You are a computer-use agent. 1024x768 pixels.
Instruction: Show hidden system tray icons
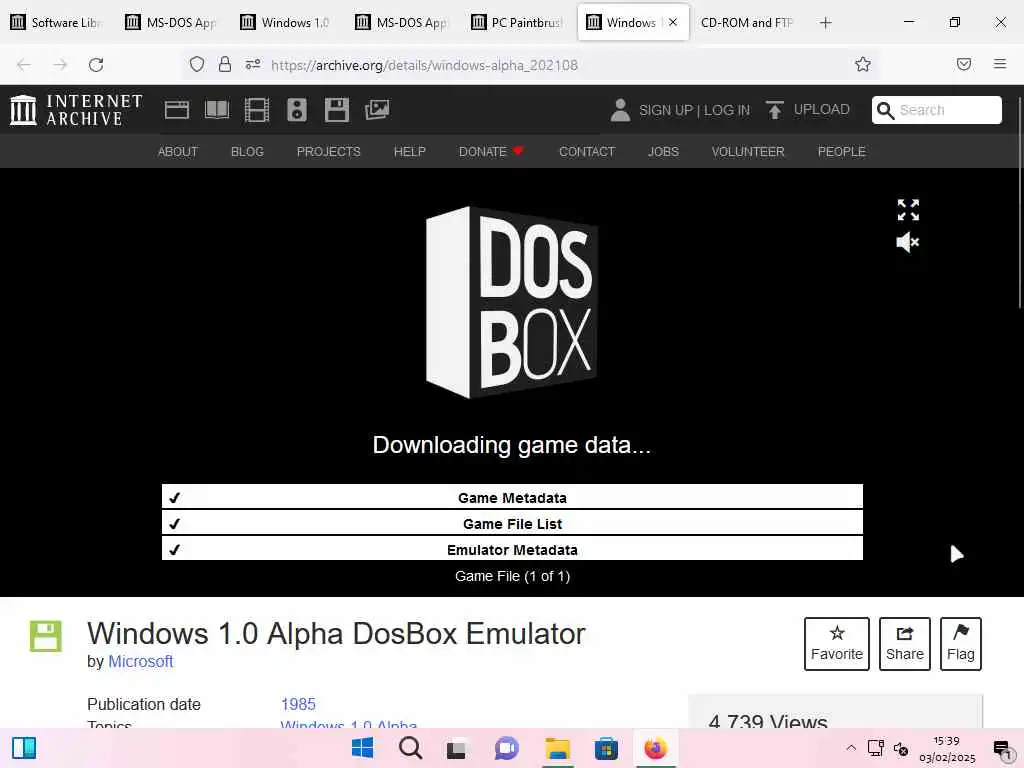(x=850, y=748)
